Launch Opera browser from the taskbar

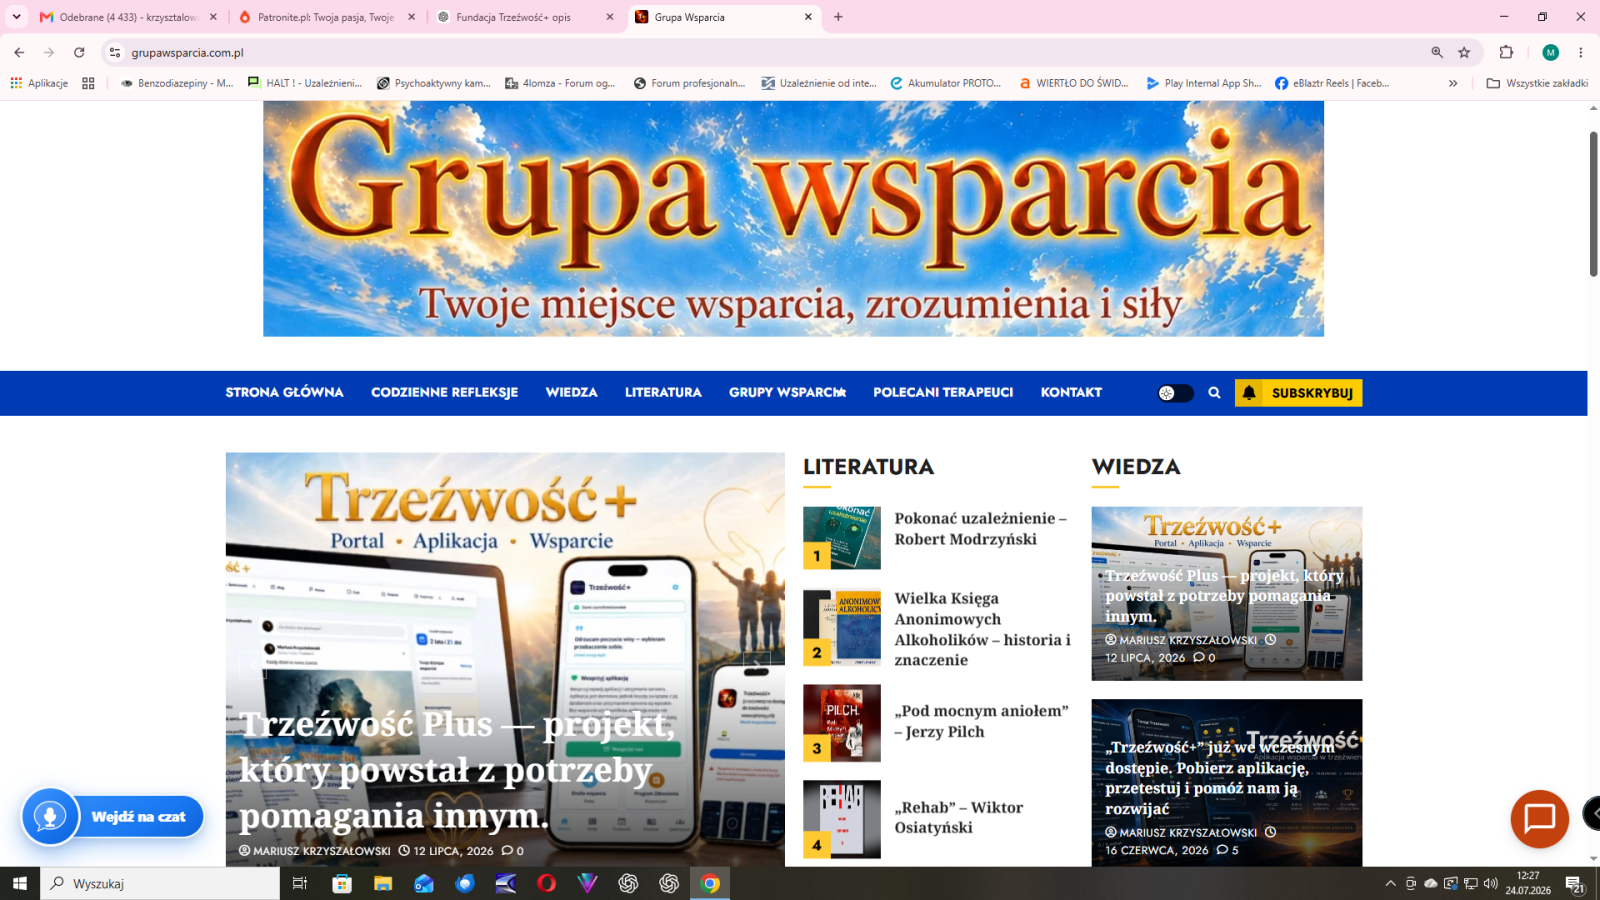[546, 883]
